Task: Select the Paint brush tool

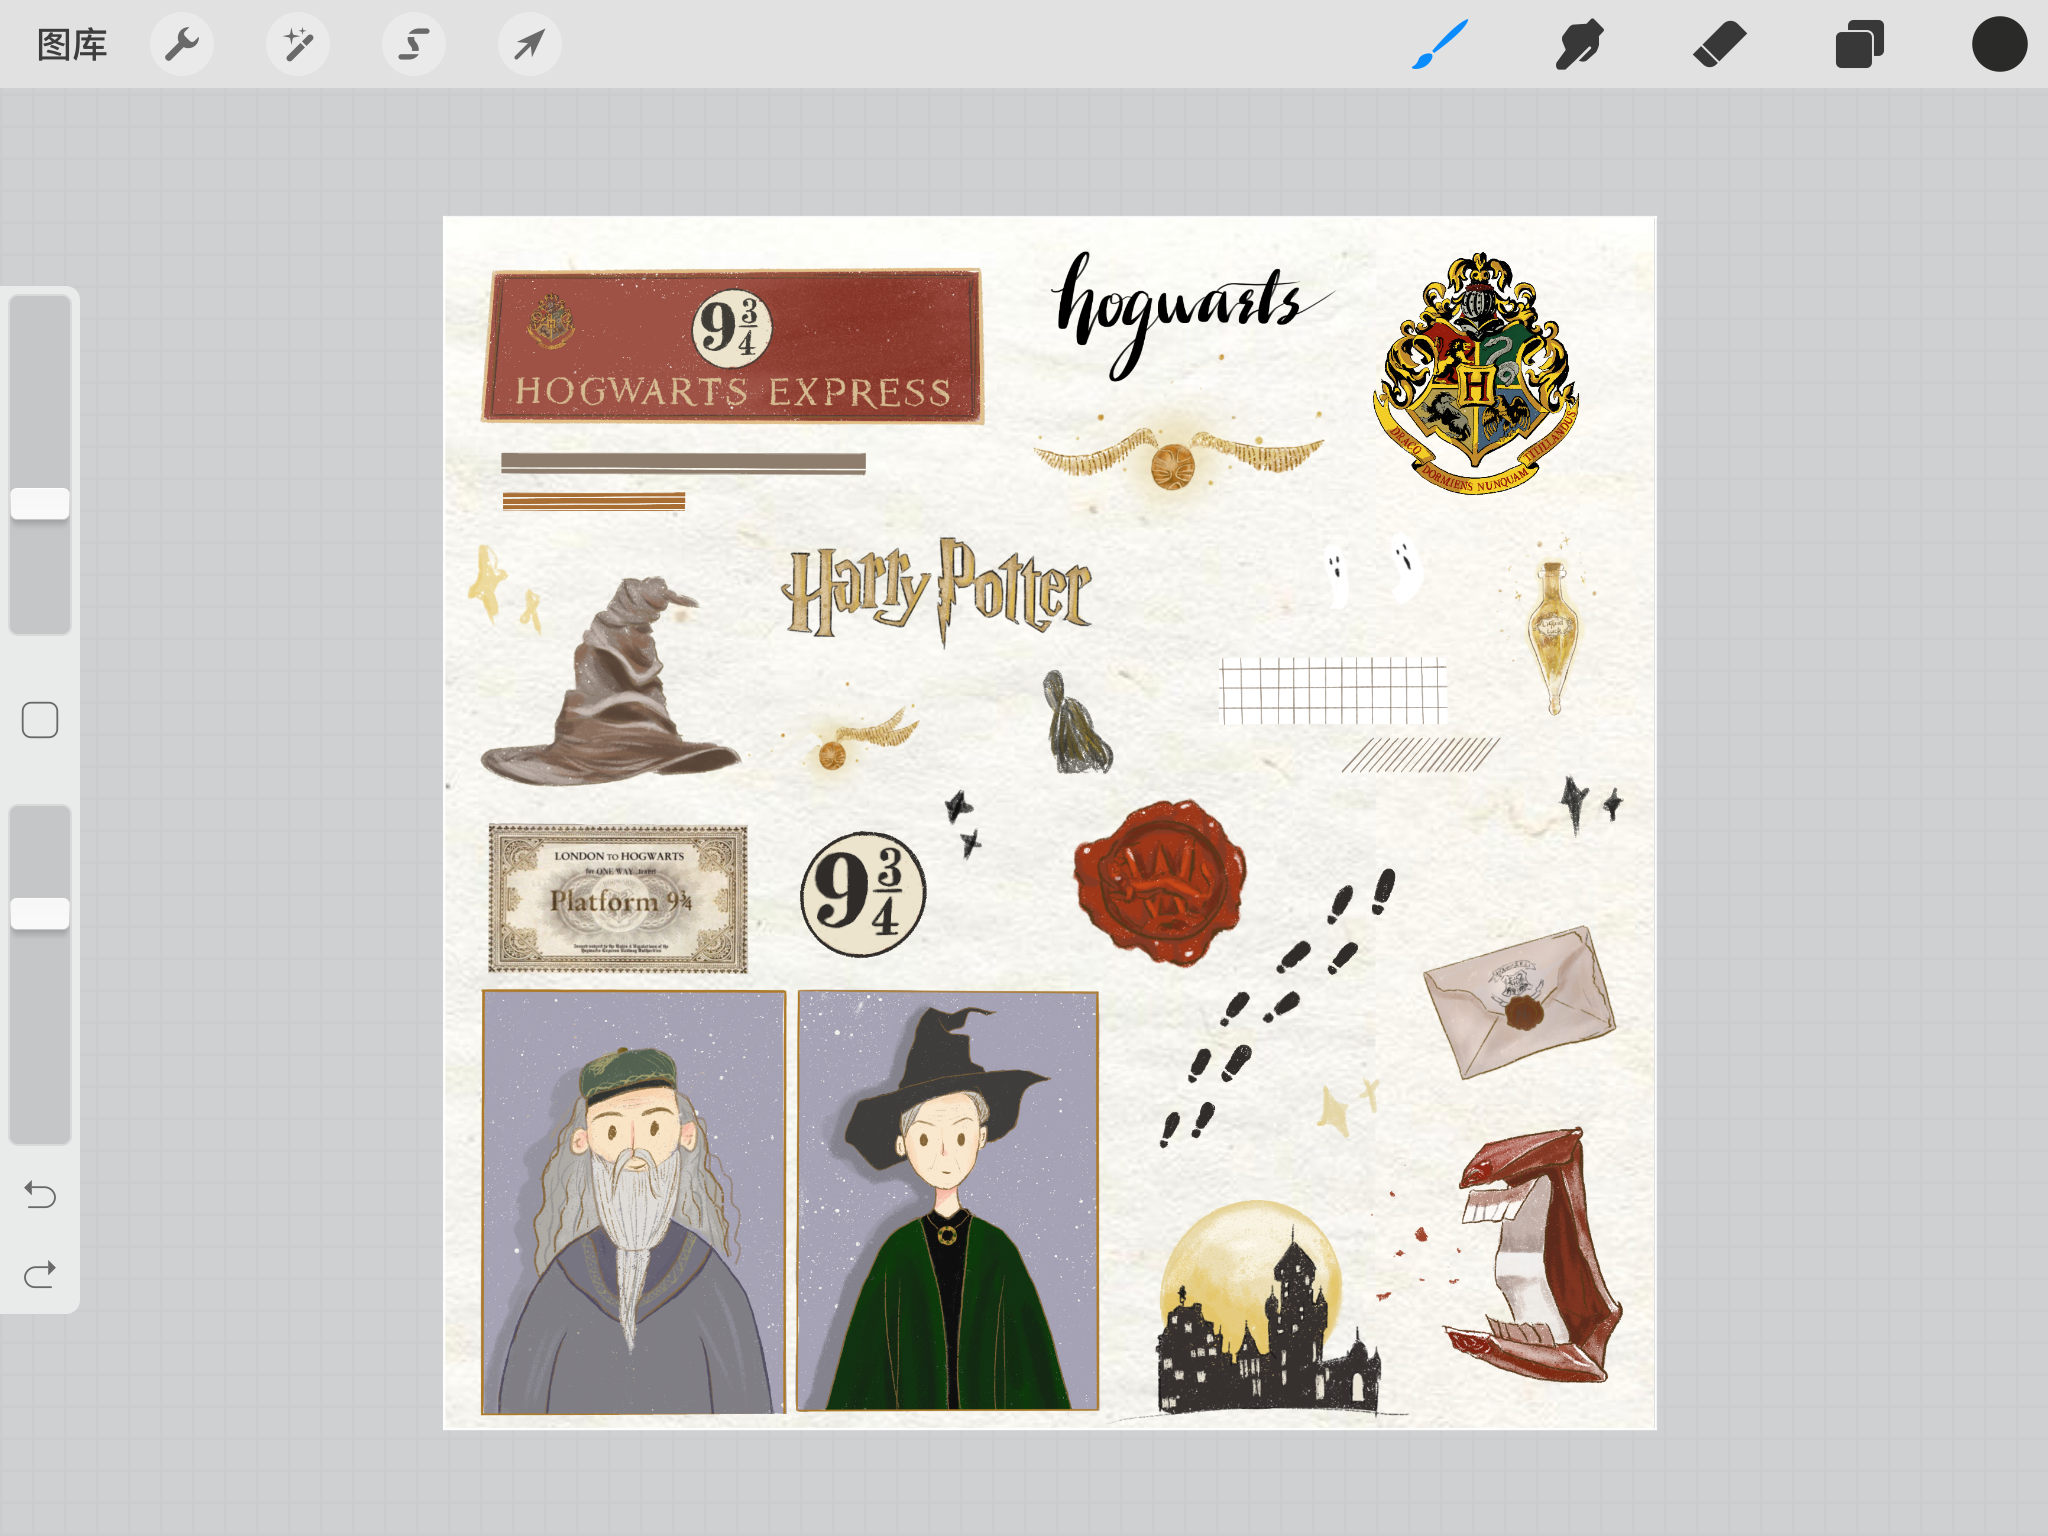Action: pos(1440,45)
